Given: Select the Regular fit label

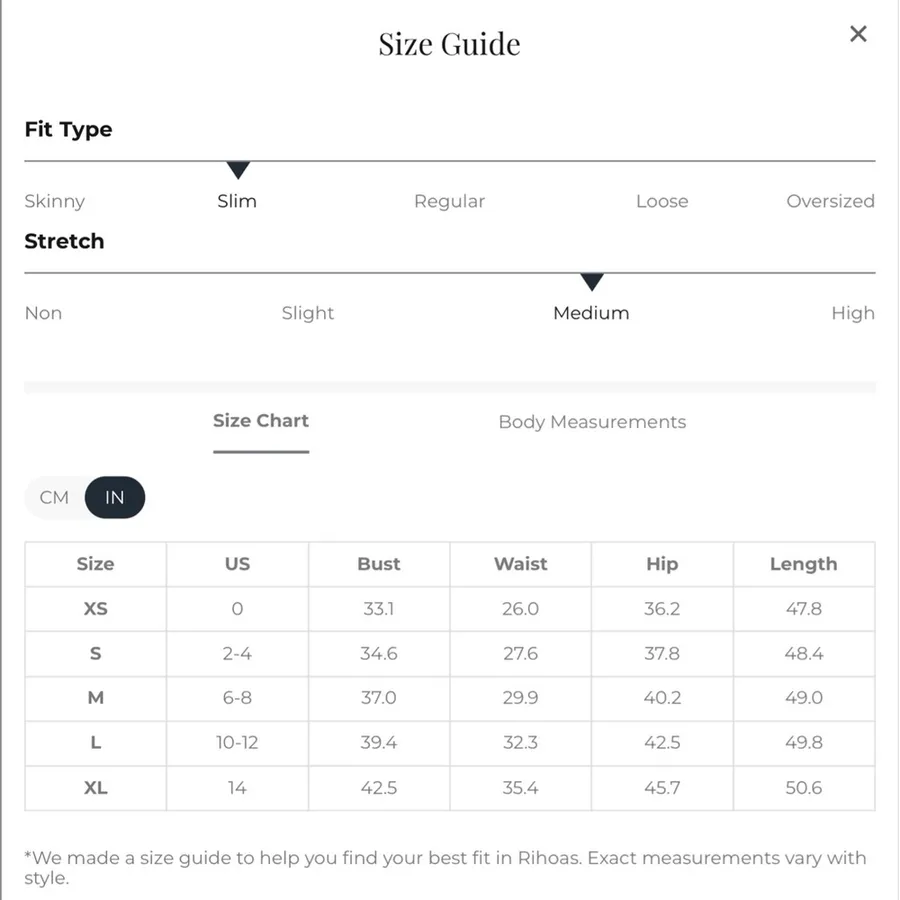Looking at the screenshot, I should pyautogui.click(x=449, y=201).
